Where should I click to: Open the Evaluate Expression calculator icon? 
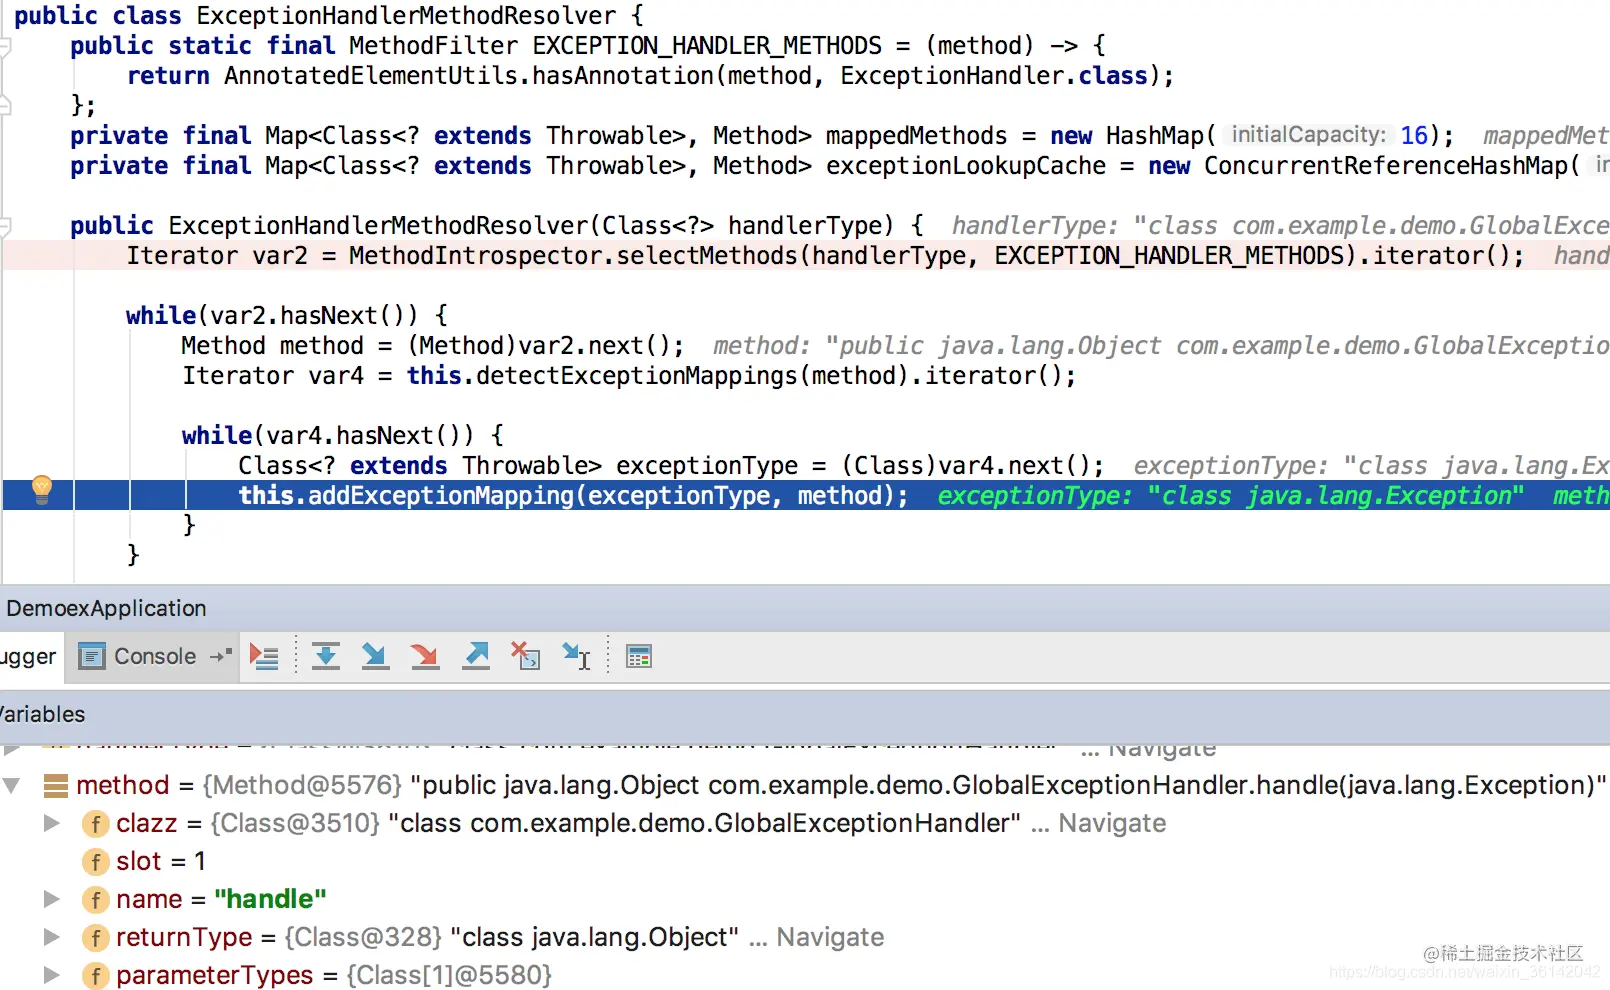(x=639, y=657)
